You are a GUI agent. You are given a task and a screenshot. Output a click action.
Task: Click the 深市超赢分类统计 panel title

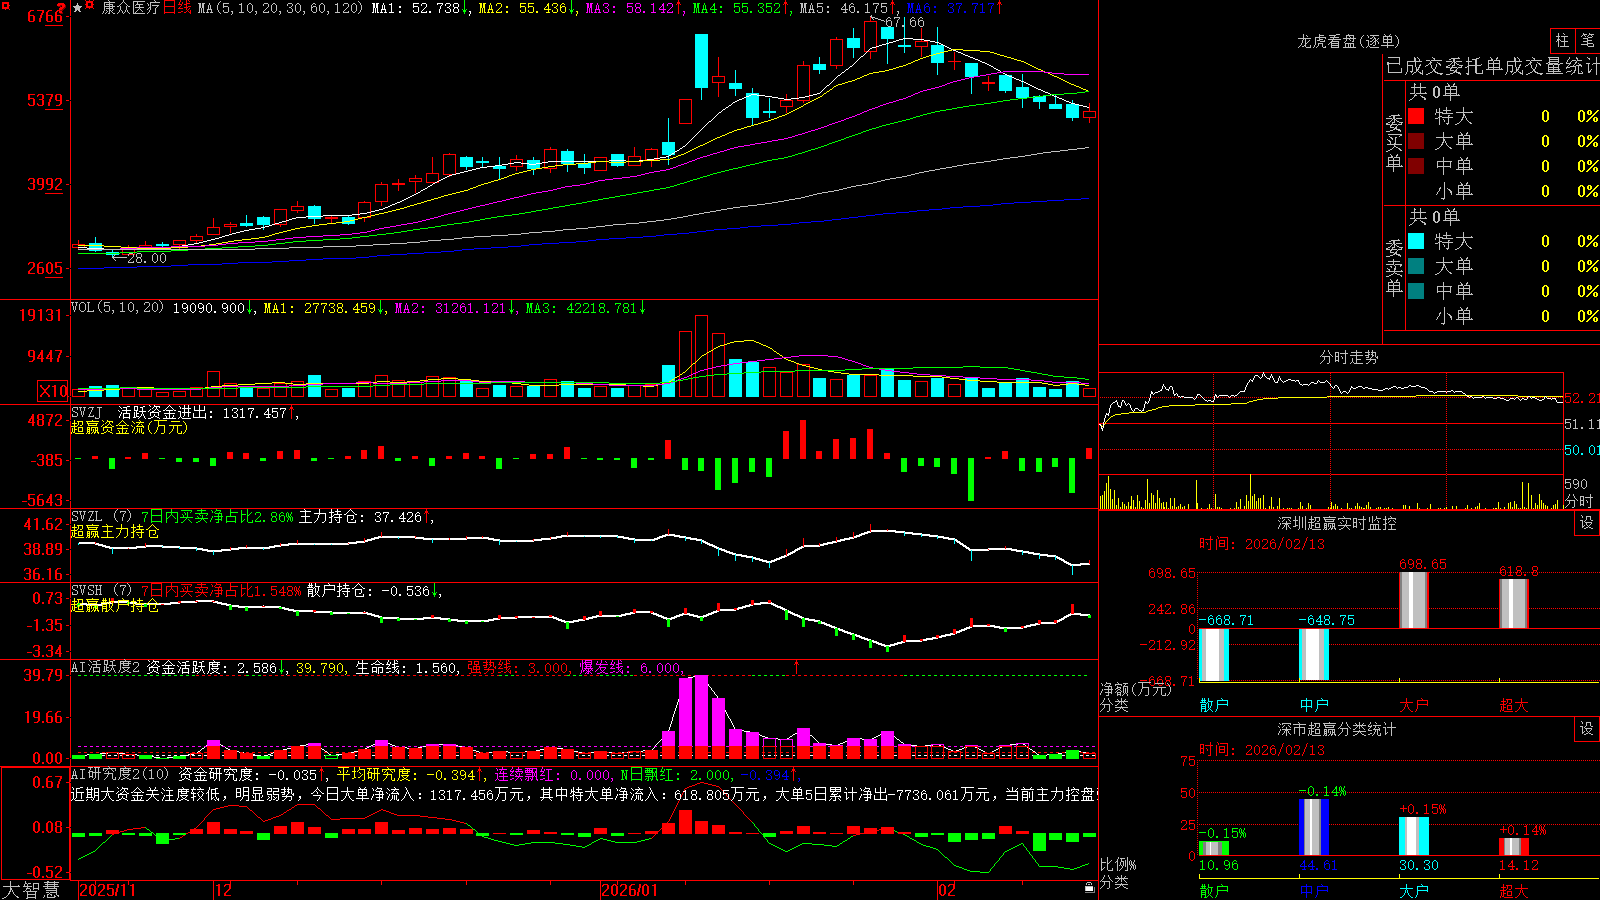(x=1337, y=729)
